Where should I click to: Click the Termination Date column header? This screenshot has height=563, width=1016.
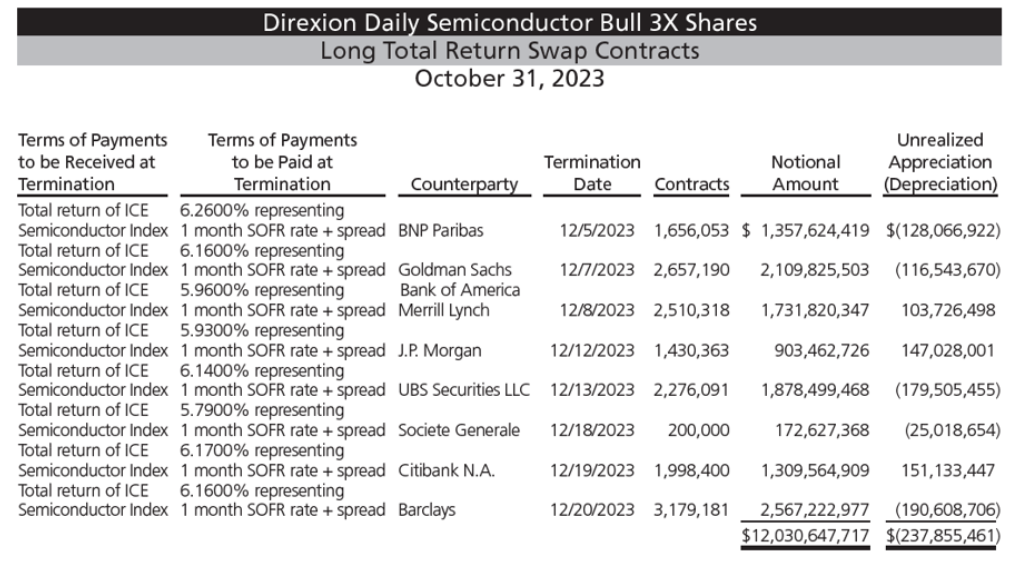(592, 173)
